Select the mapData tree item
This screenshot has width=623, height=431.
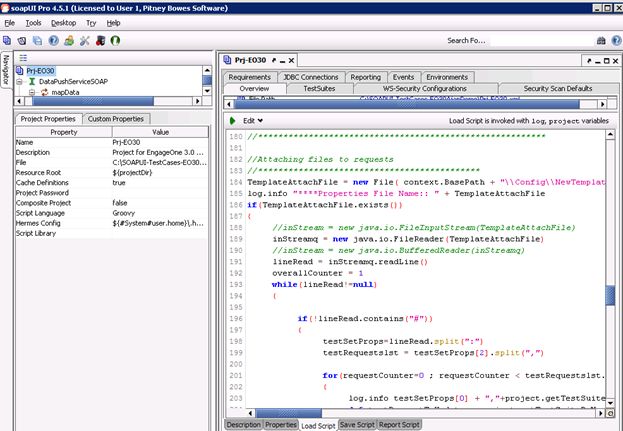pos(65,92)
